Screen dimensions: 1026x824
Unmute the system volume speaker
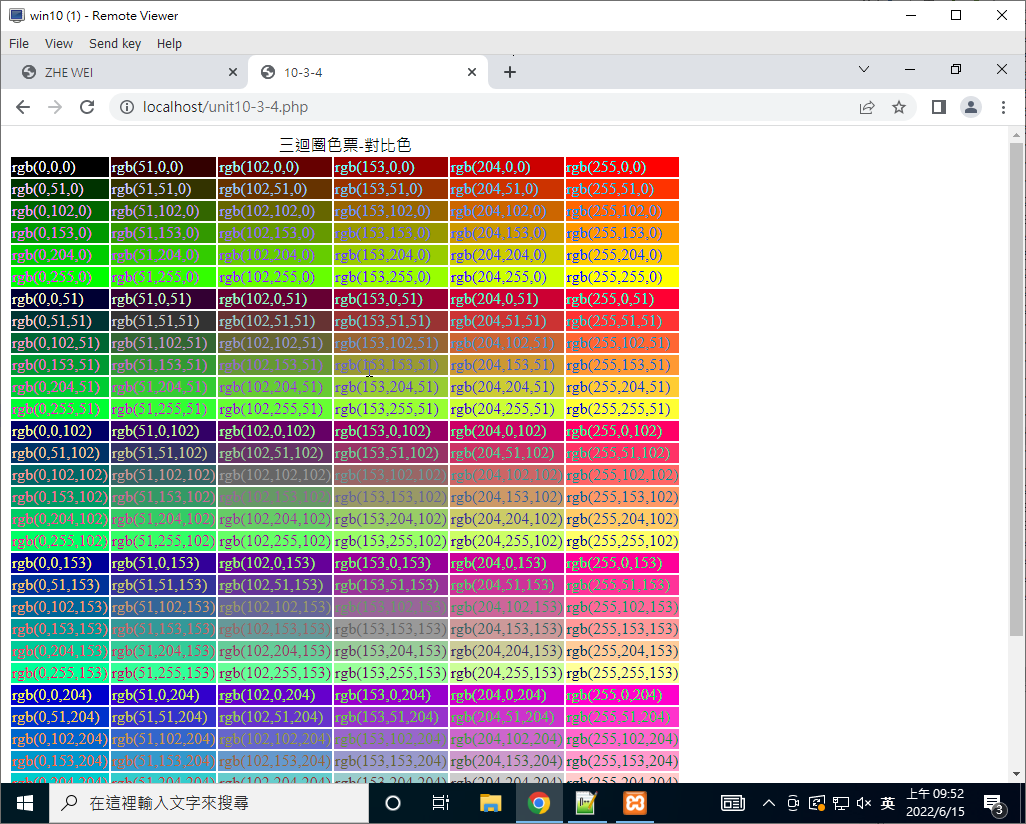point(862,803)
